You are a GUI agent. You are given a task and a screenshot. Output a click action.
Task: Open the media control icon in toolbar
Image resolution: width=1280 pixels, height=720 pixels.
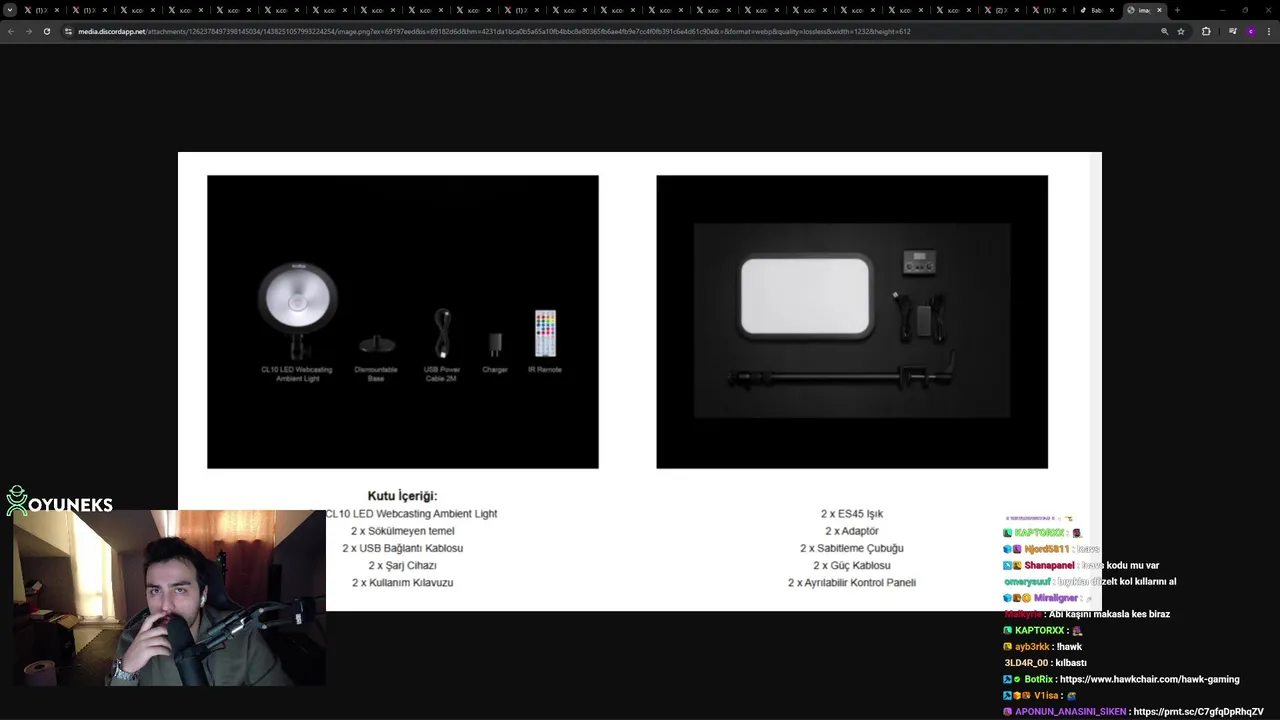(1232, 31)
